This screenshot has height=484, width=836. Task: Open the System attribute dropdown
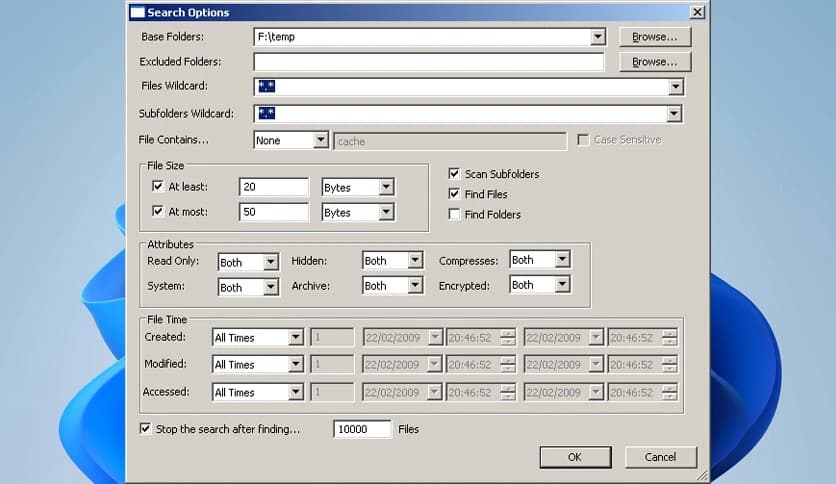coord(270,287)
